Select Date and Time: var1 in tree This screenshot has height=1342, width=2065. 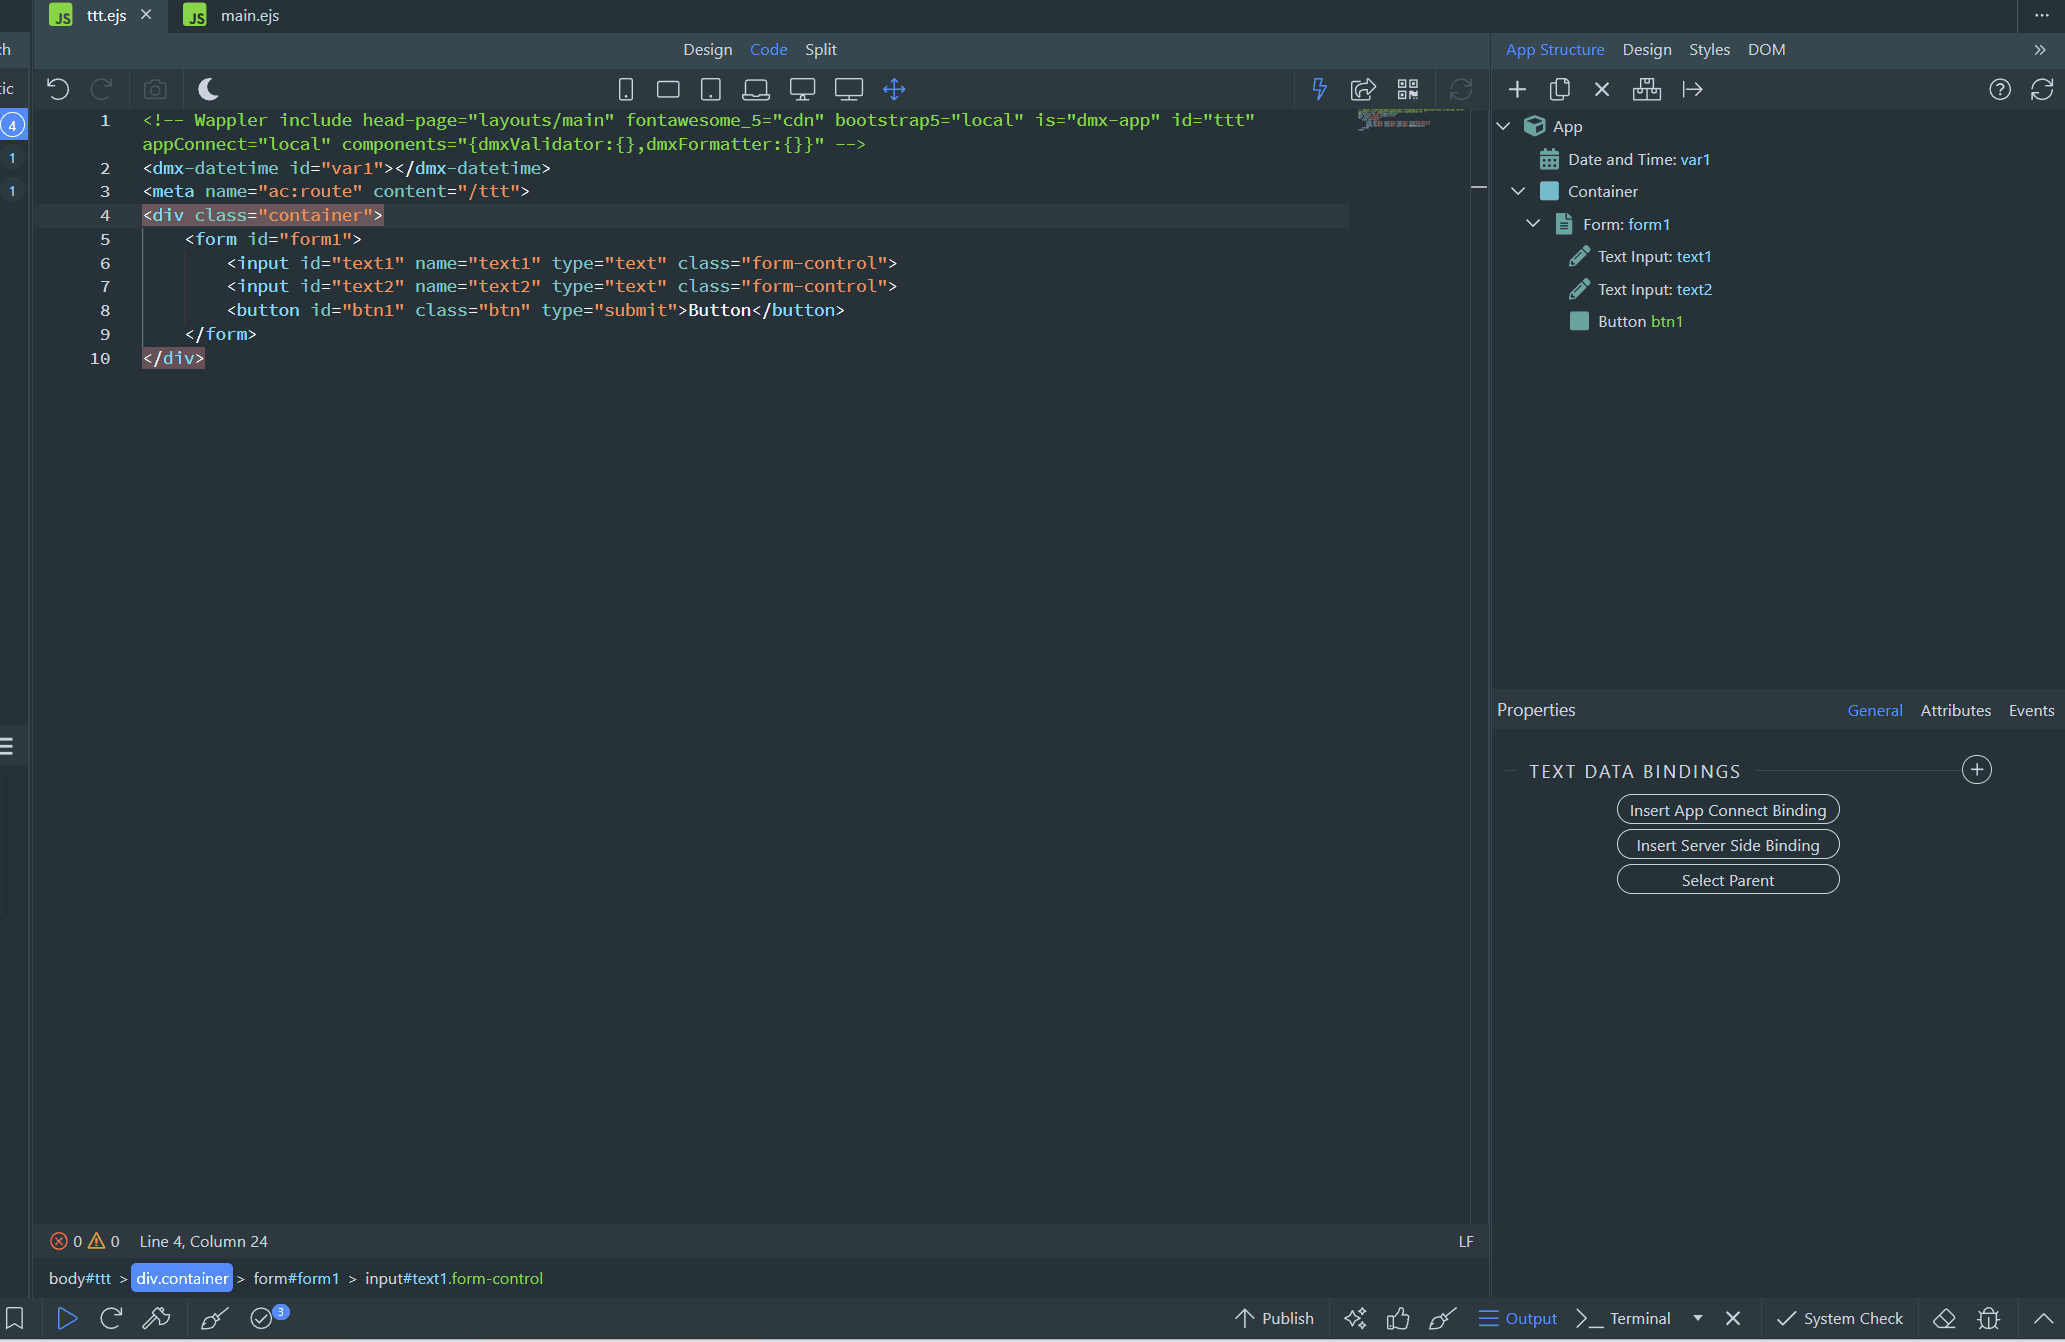(1638, 159)
